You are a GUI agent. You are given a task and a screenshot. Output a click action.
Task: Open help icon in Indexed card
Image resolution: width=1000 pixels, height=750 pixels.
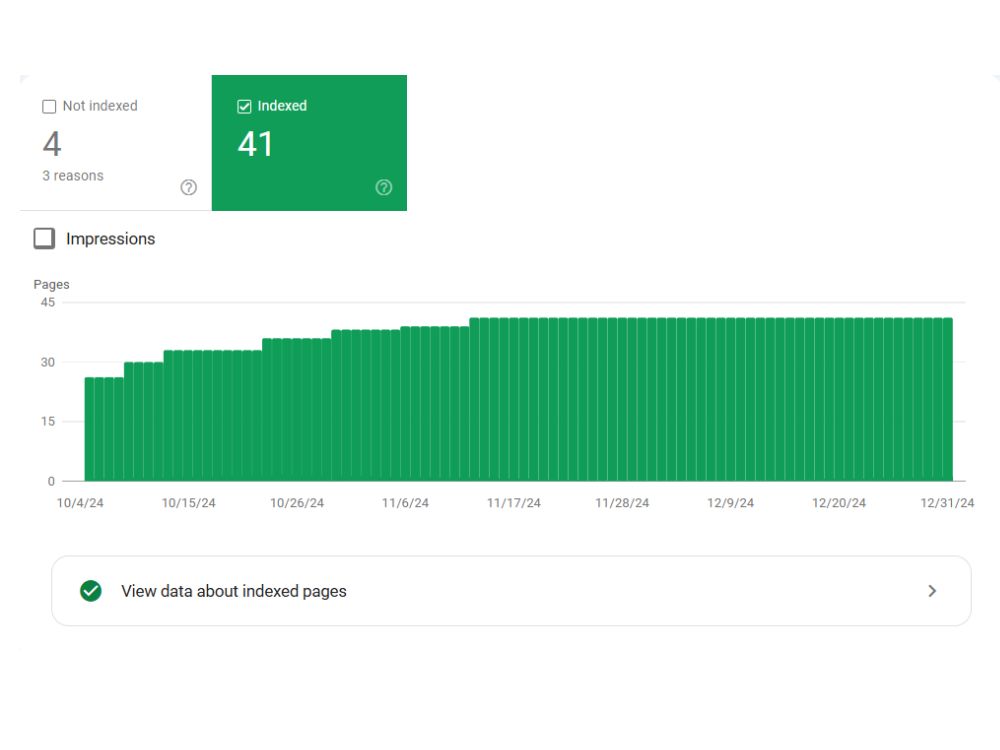(x=383, y=188)
